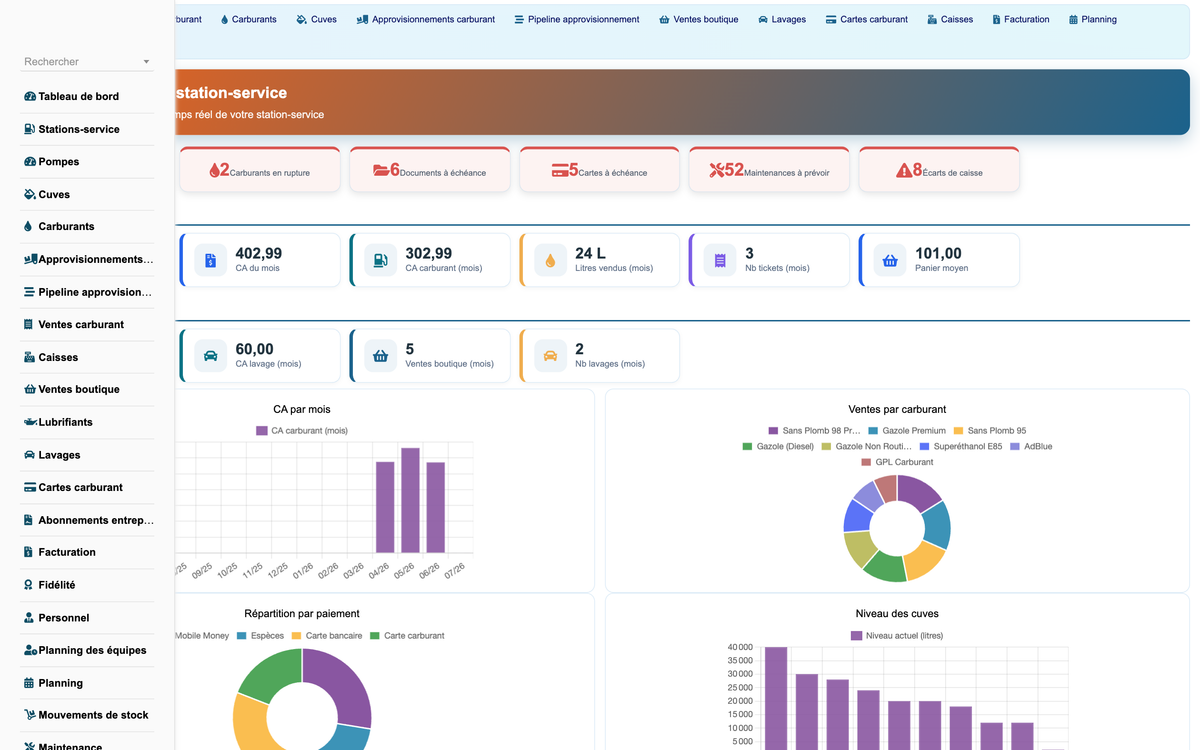Viewport: 1200px width, 750px height.
Task: Open Documents à échéance alert card
Action: (430, 170)
